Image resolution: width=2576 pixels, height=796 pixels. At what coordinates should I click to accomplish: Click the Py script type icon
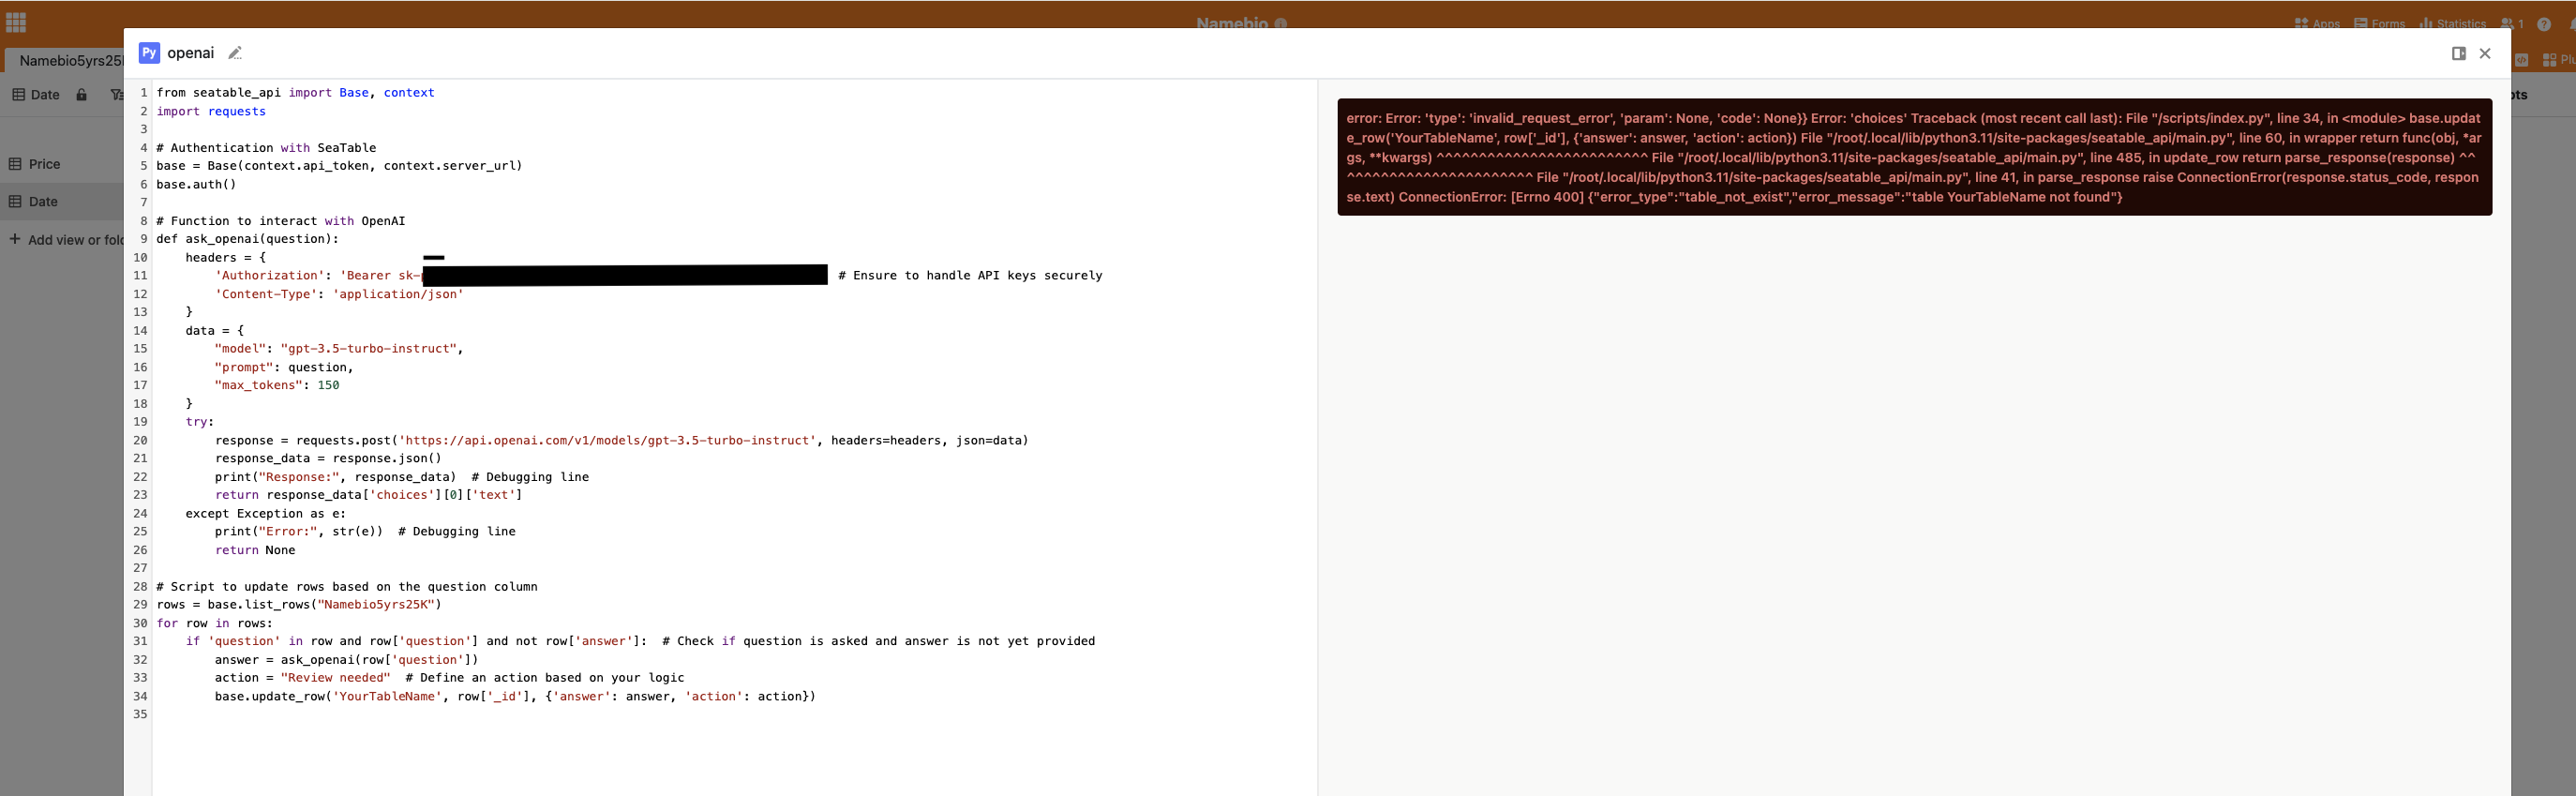[149, 53]
